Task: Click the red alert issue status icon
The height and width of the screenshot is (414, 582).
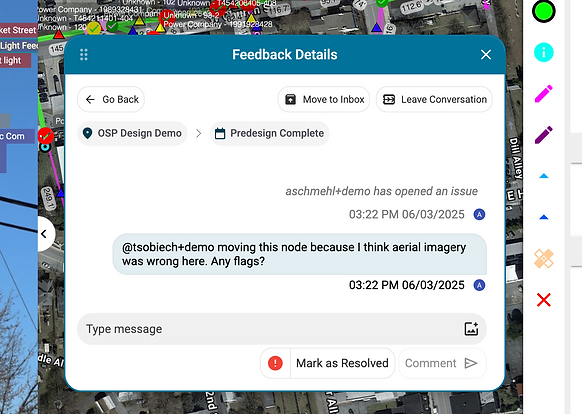Action: [275, 363]
